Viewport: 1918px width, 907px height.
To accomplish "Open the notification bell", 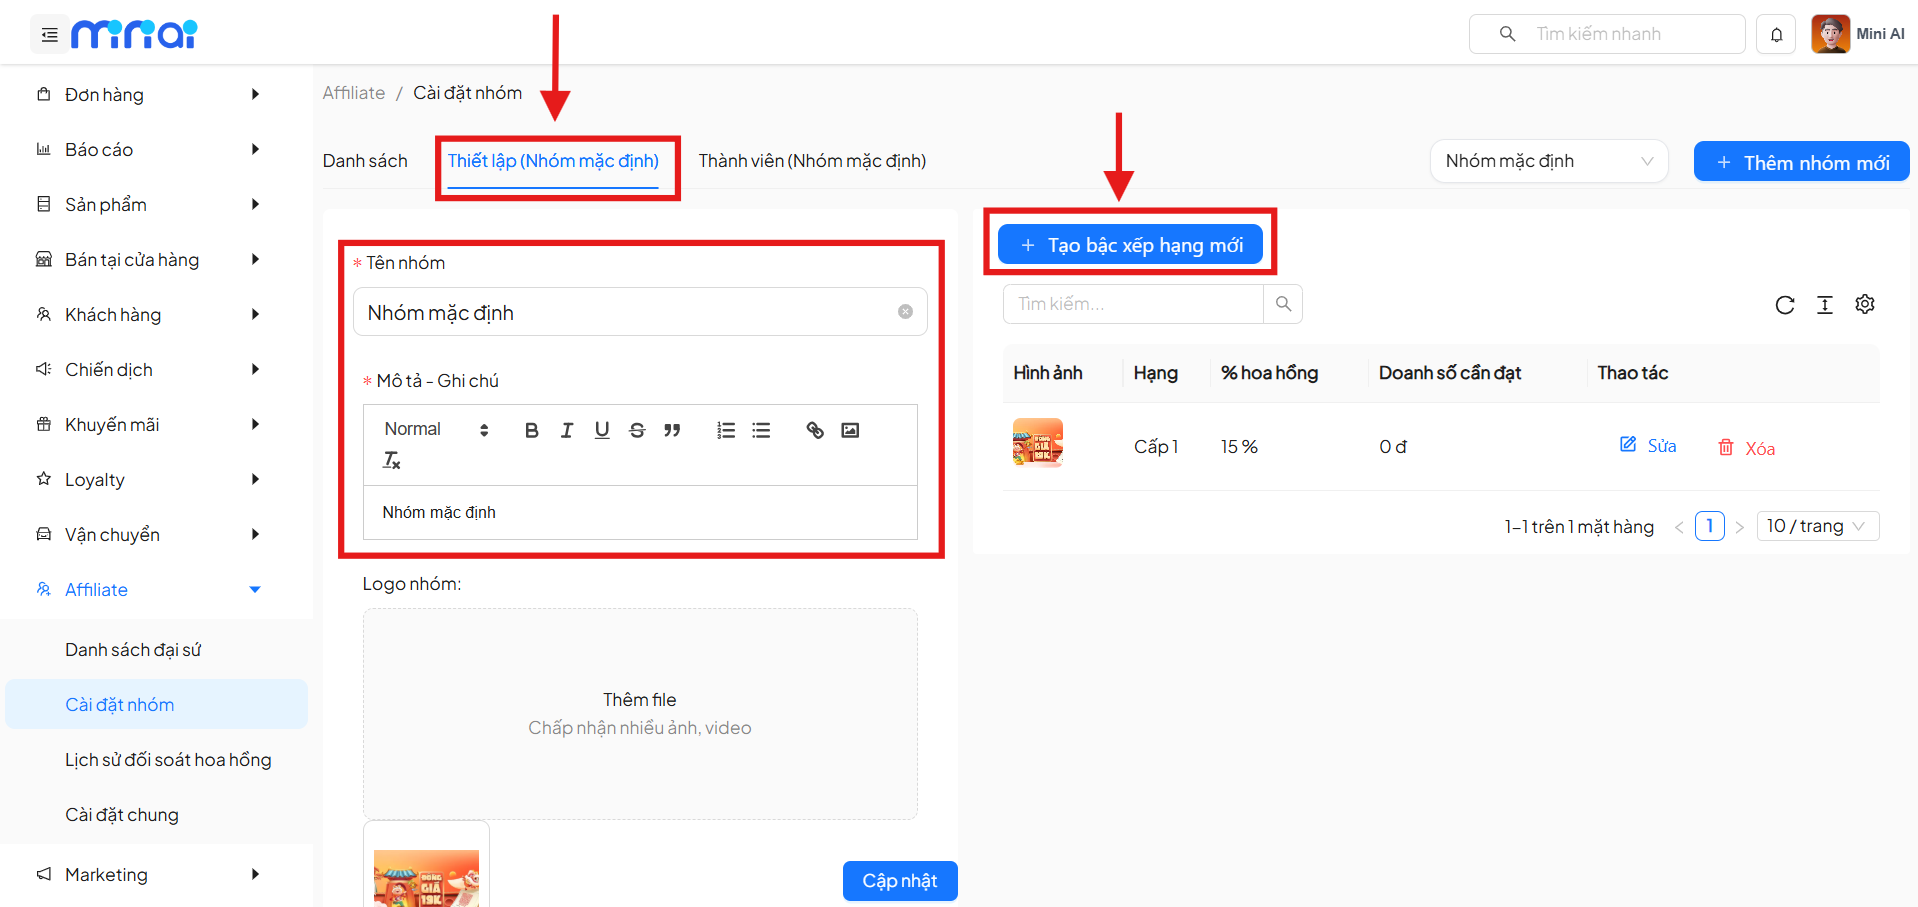I will pyautogui.click(x=1776, y=35).
